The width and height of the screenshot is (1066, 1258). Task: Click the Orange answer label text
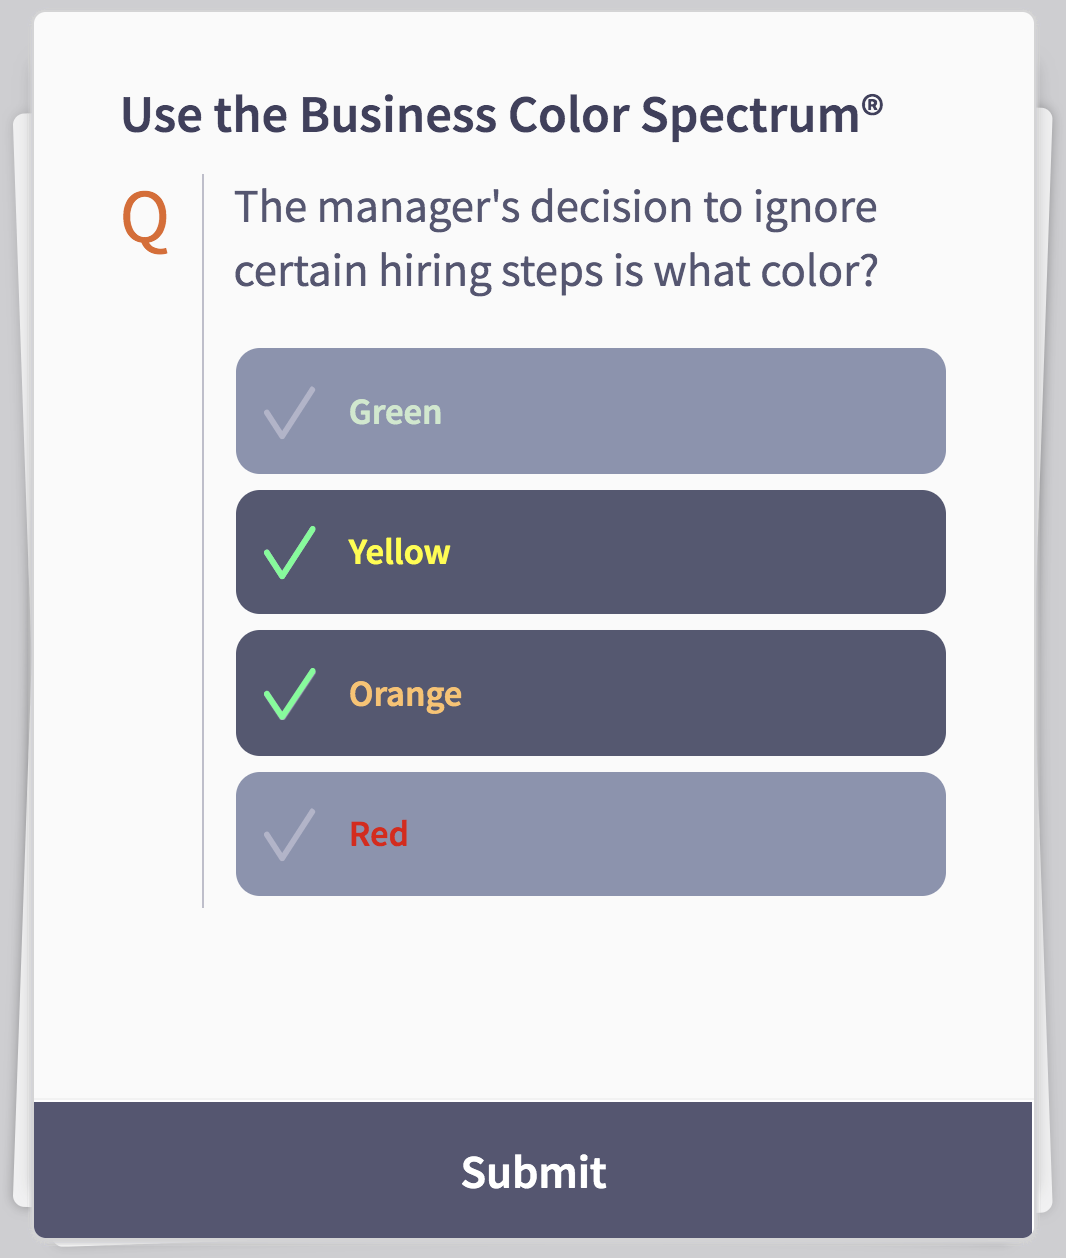[405, 693]
